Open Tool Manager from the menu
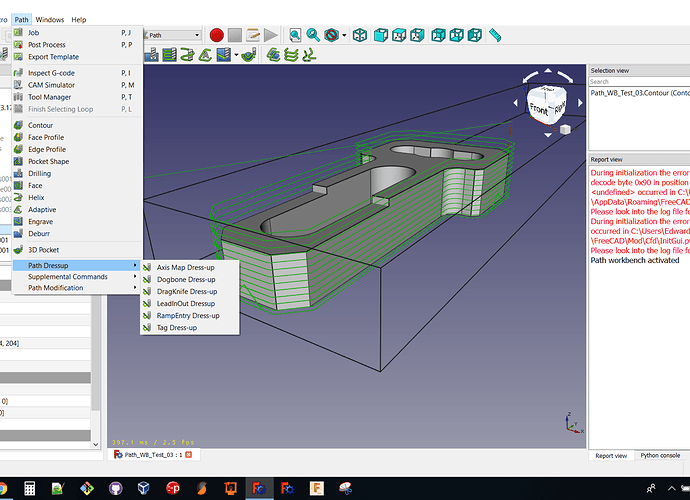 pyautogui.click(x=77, y=97)
